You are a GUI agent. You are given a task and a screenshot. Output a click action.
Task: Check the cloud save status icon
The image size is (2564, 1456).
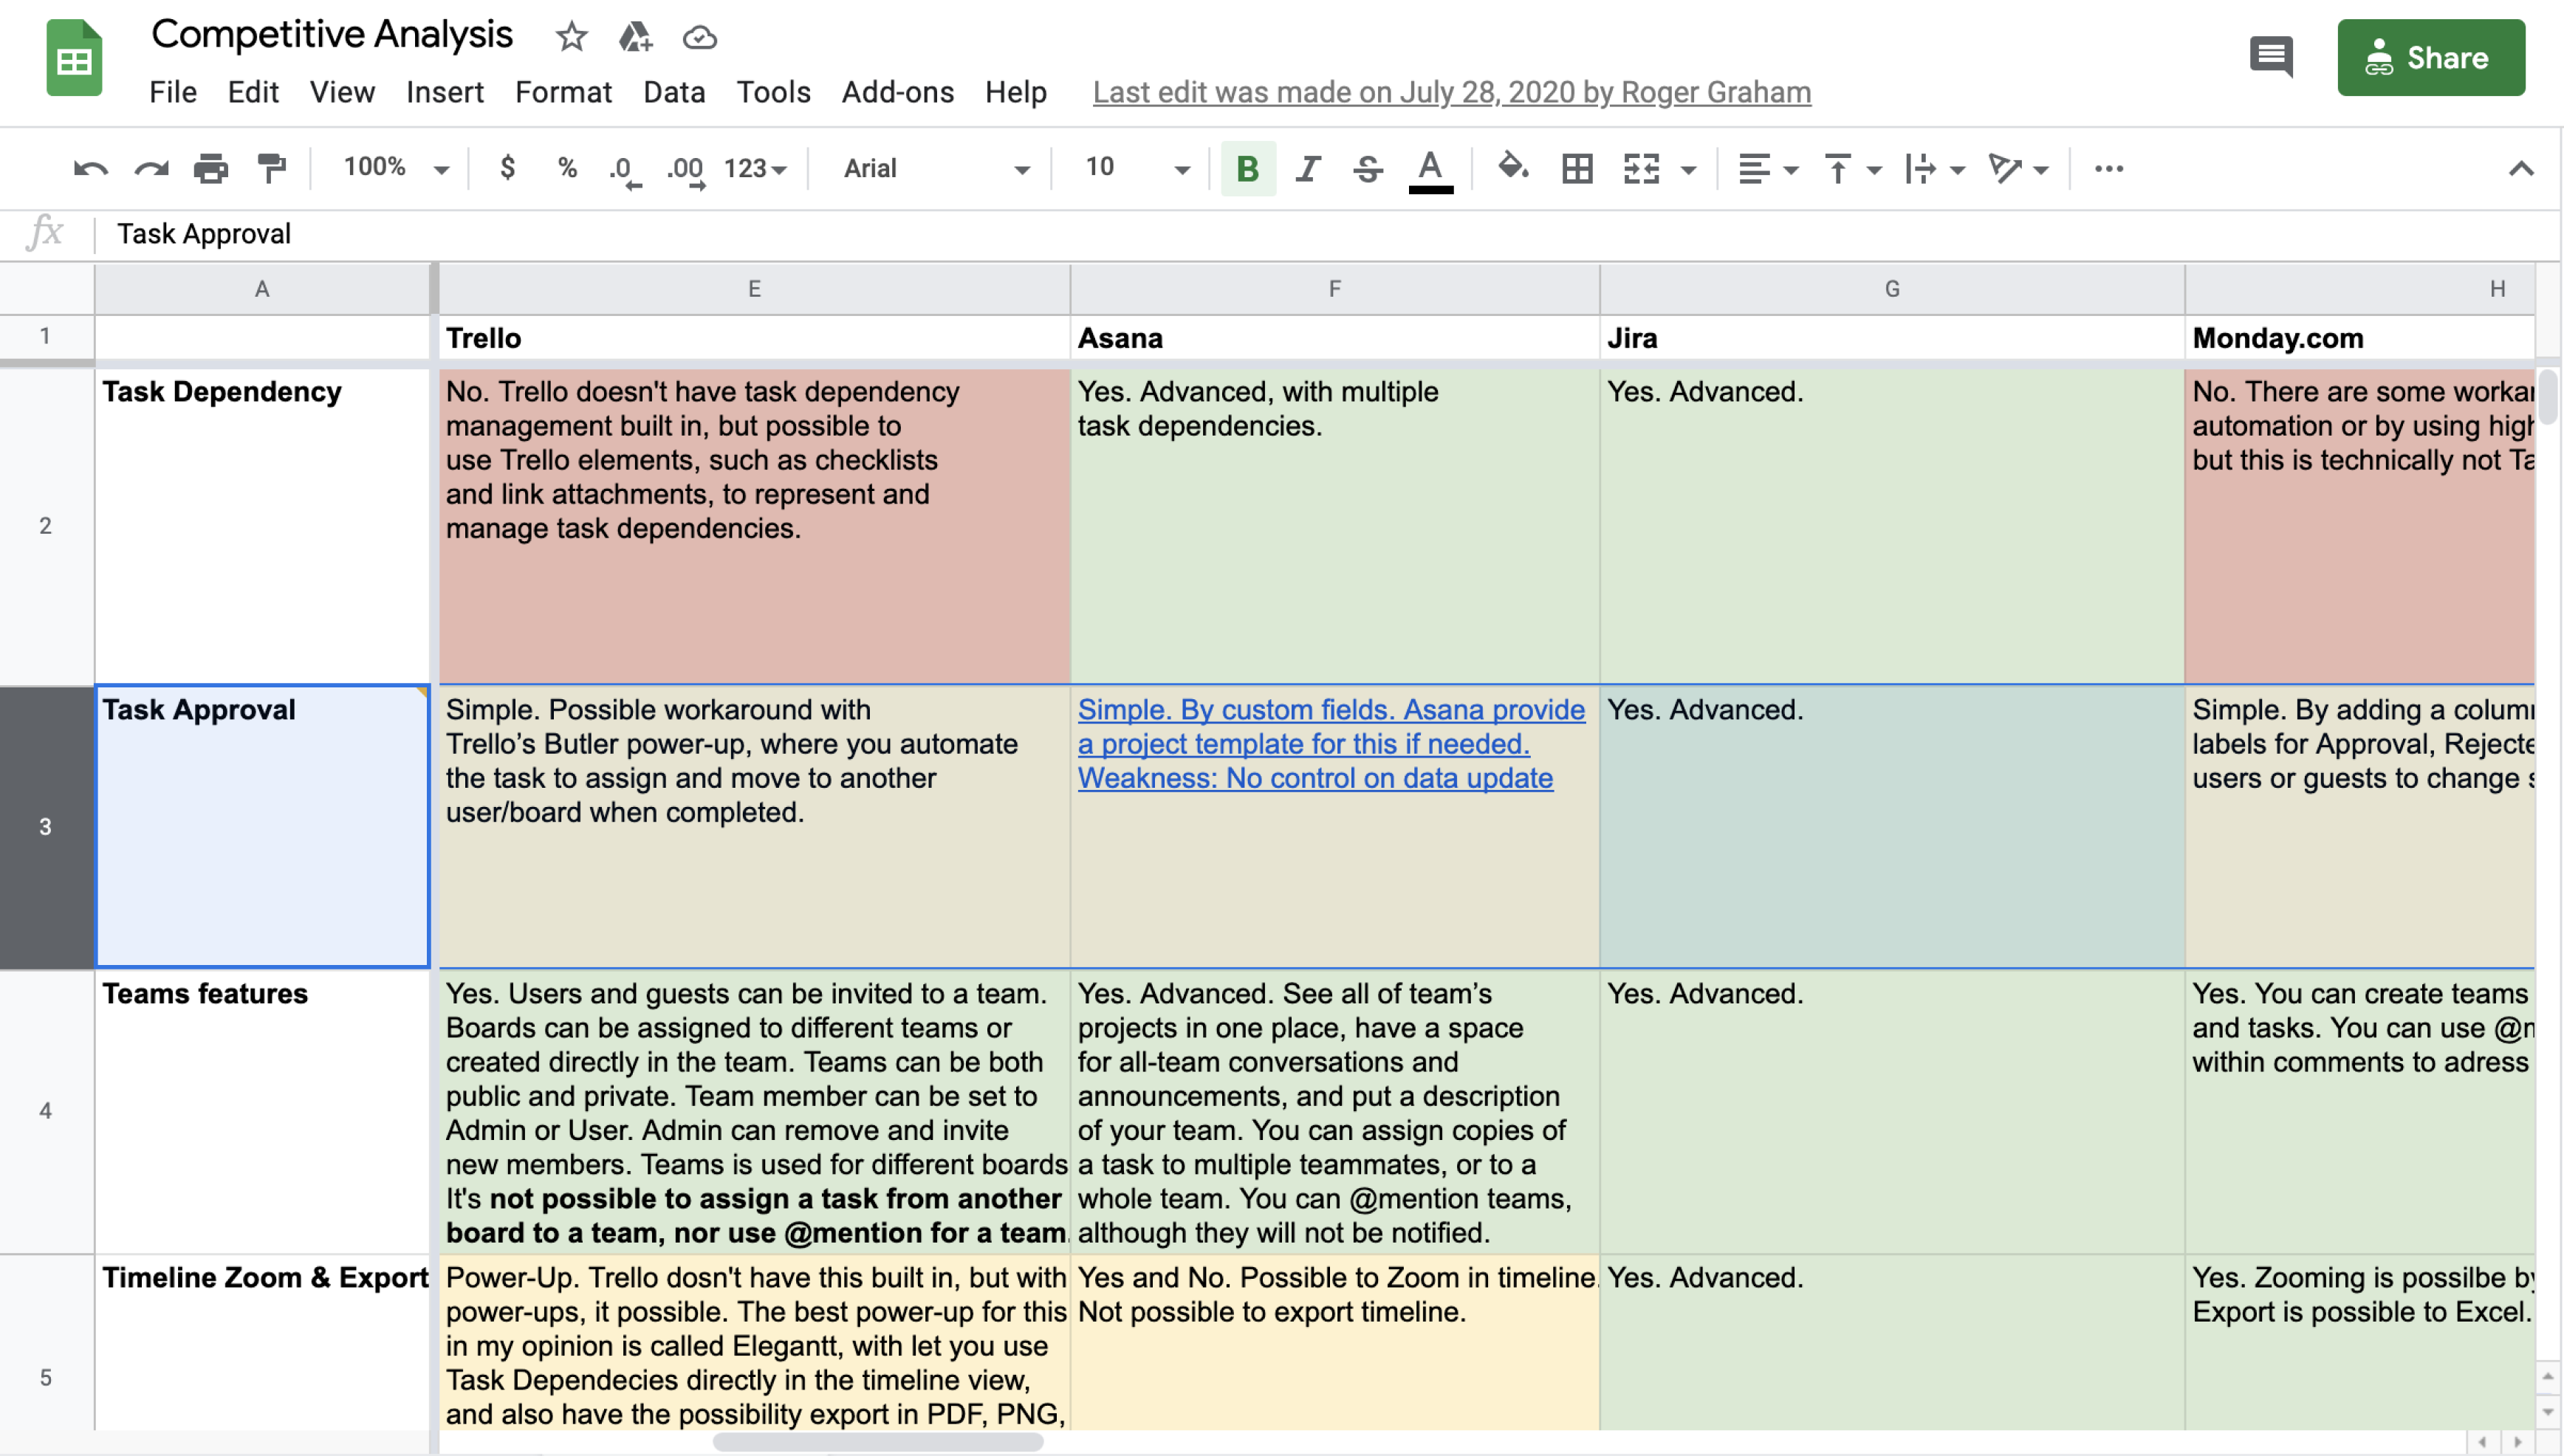coord(699,38)
